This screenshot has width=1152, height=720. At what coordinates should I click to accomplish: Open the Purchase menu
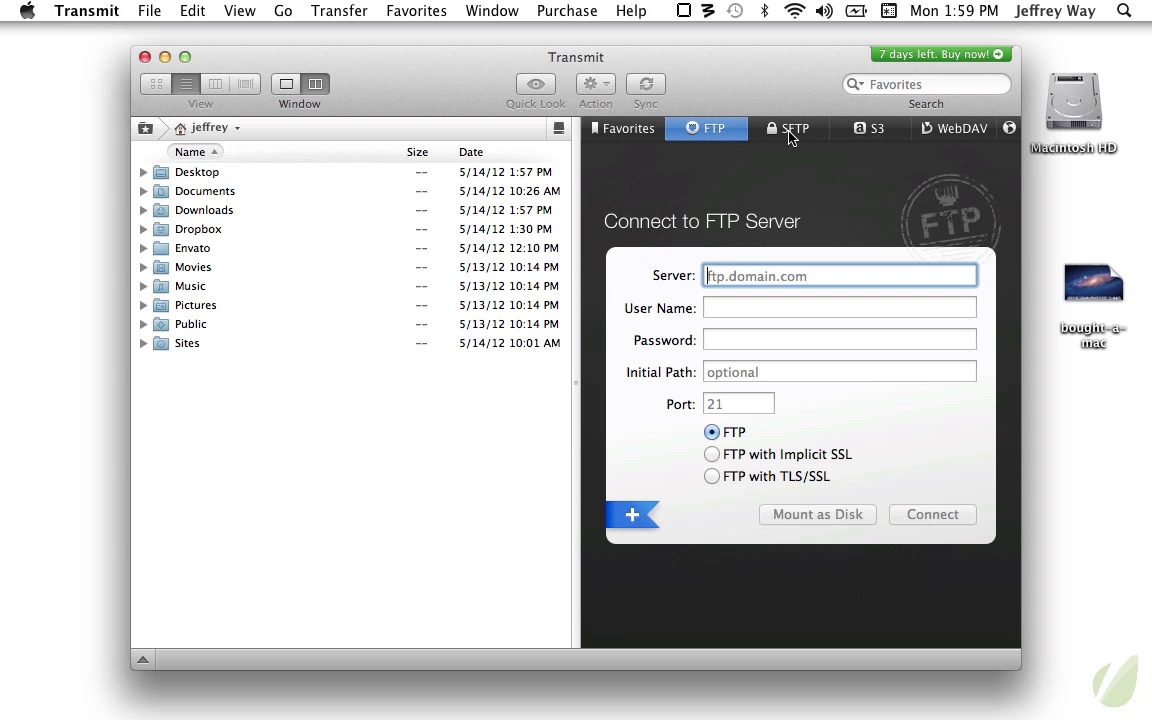tap(567, 10)
